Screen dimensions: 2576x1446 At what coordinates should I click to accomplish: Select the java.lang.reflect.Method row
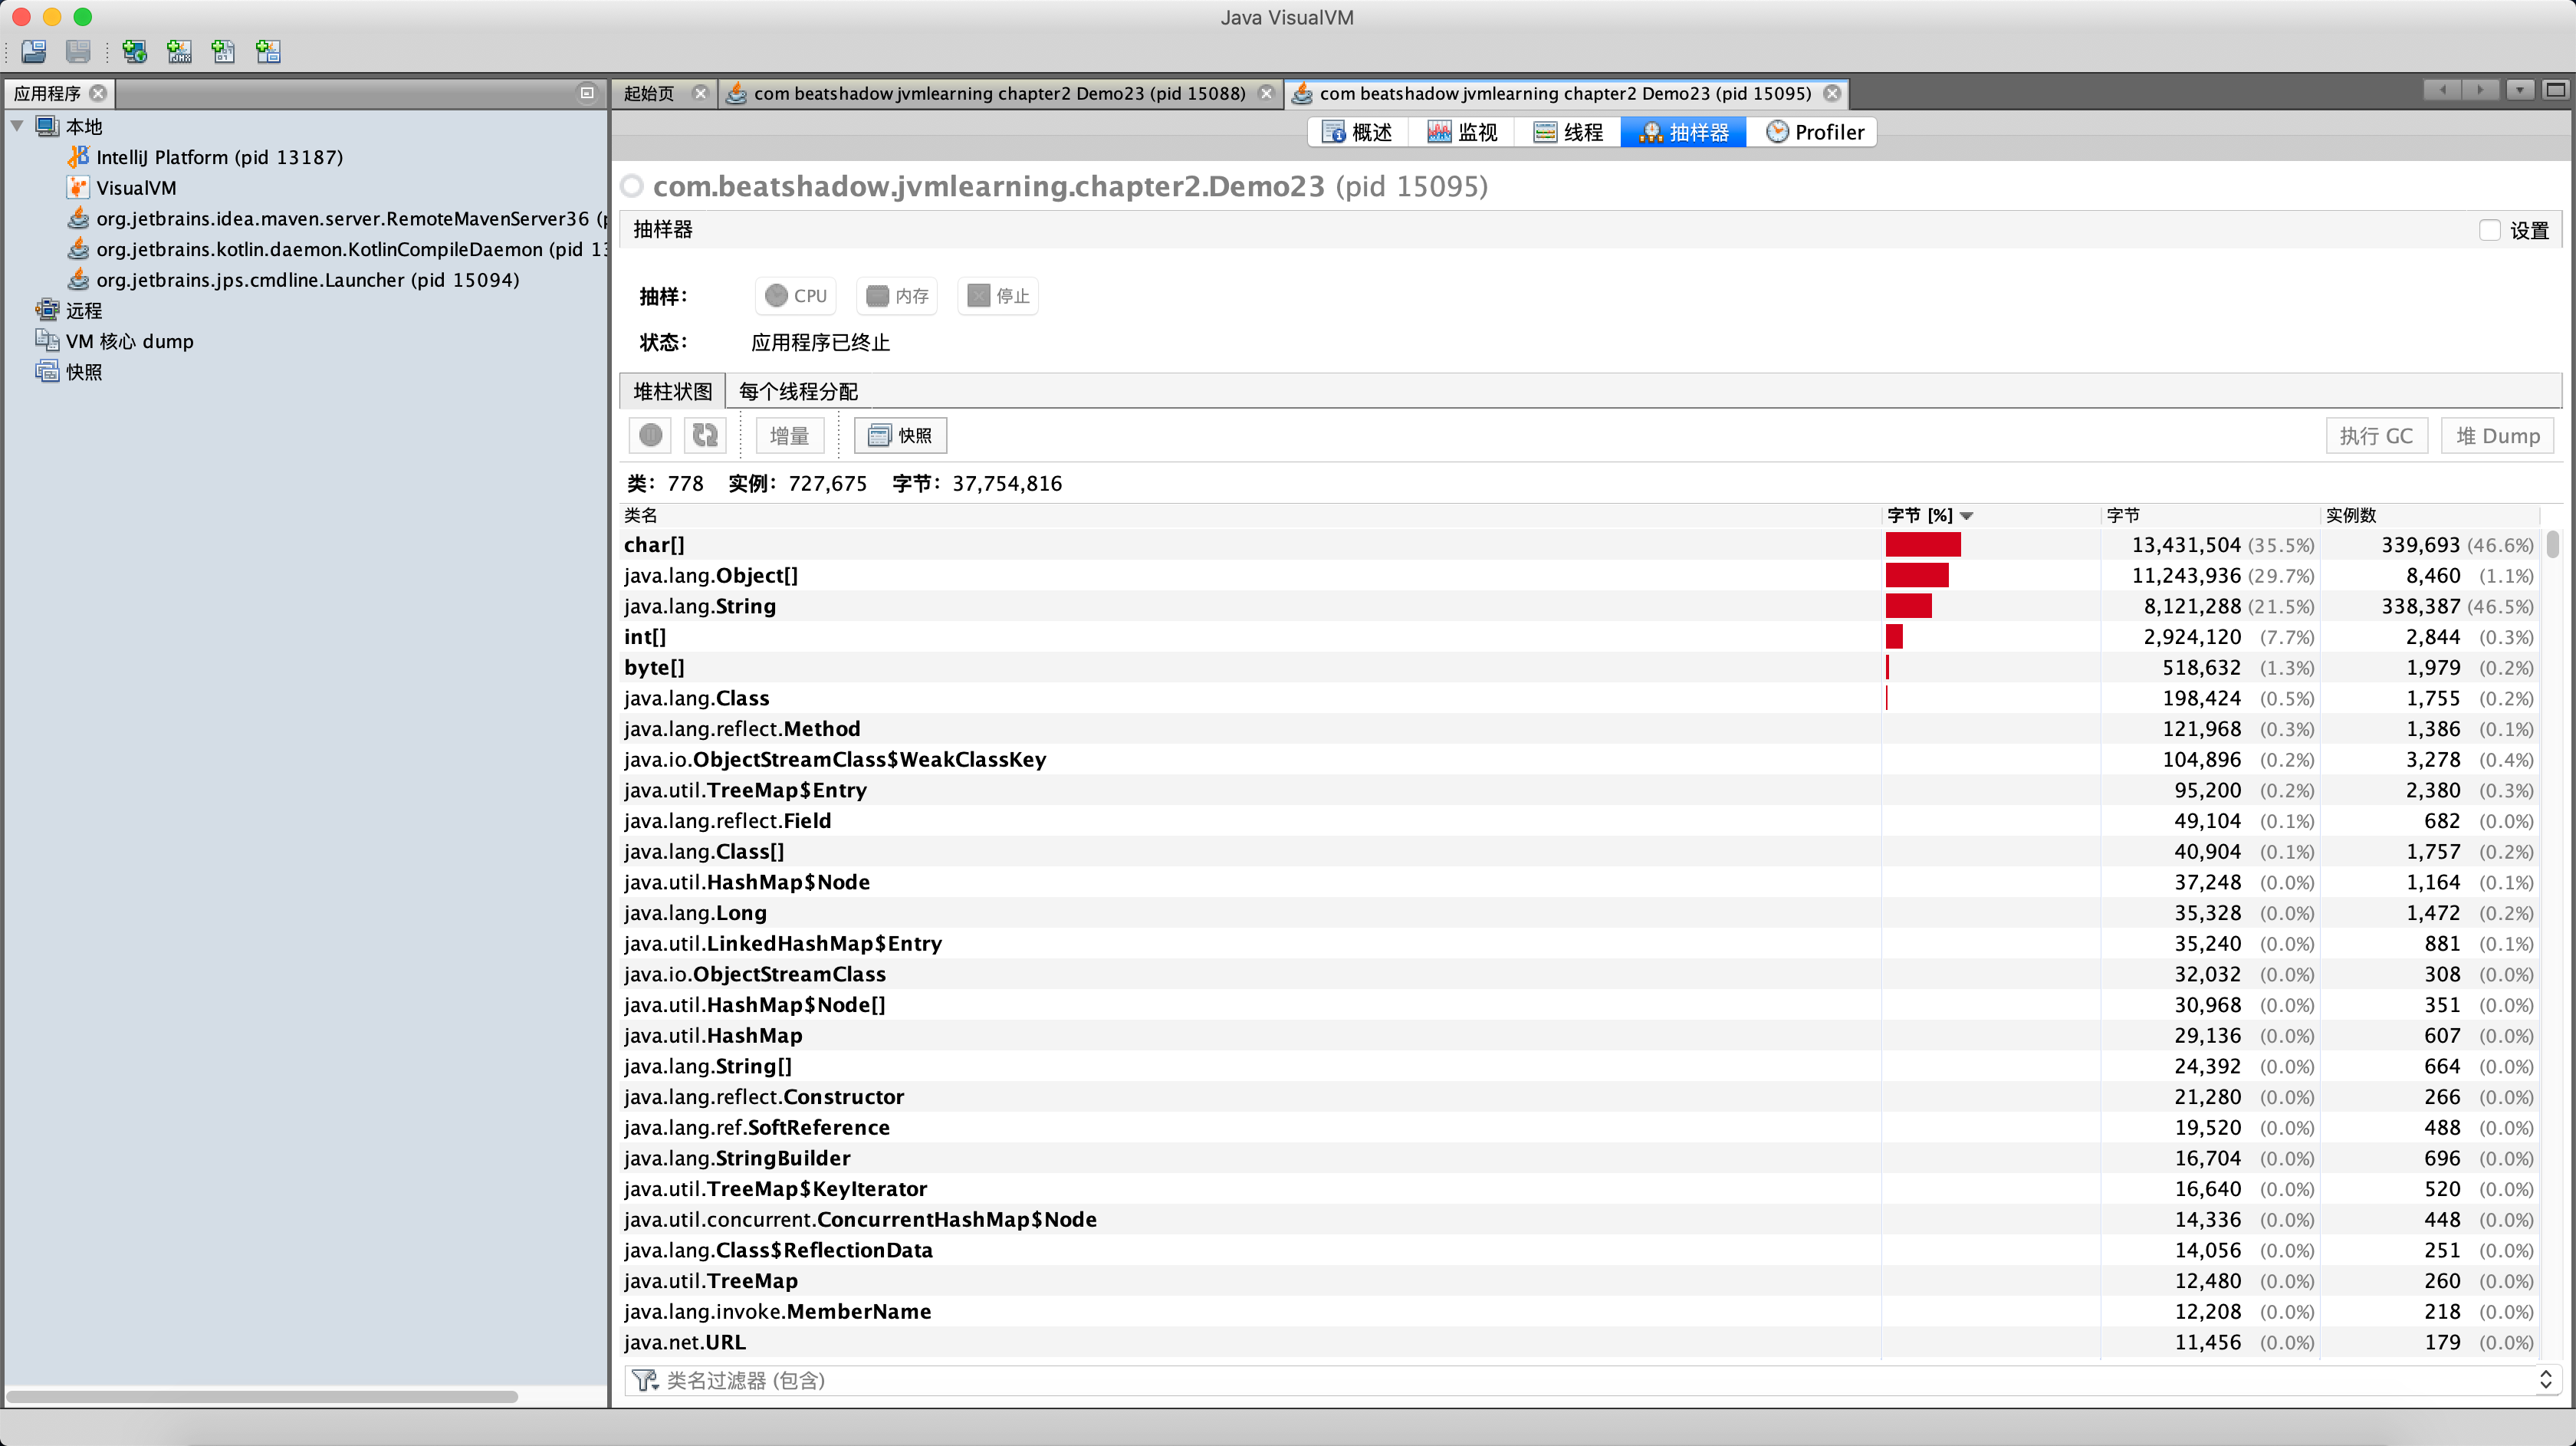pos(1579,729)
